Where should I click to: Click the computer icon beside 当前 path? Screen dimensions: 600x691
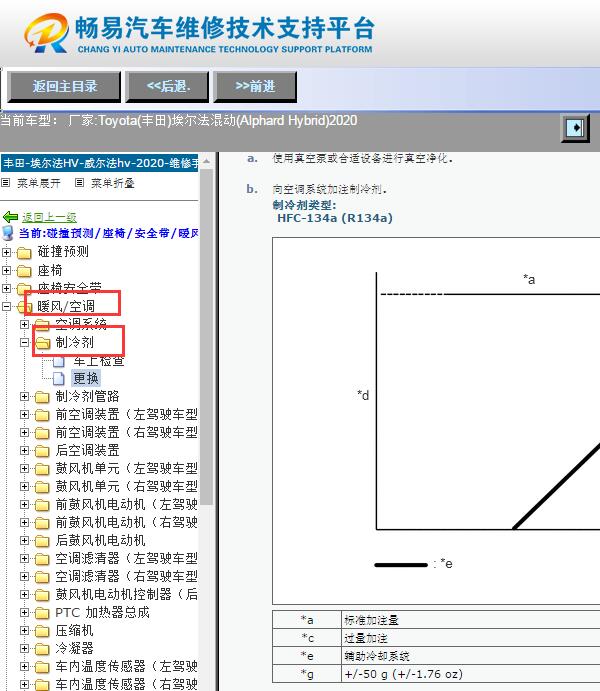(8, 233)
